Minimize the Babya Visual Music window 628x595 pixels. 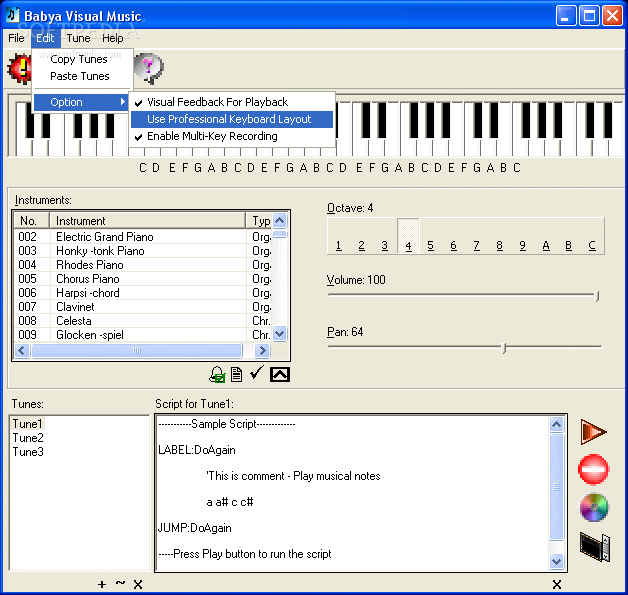[x=566, y=16]
